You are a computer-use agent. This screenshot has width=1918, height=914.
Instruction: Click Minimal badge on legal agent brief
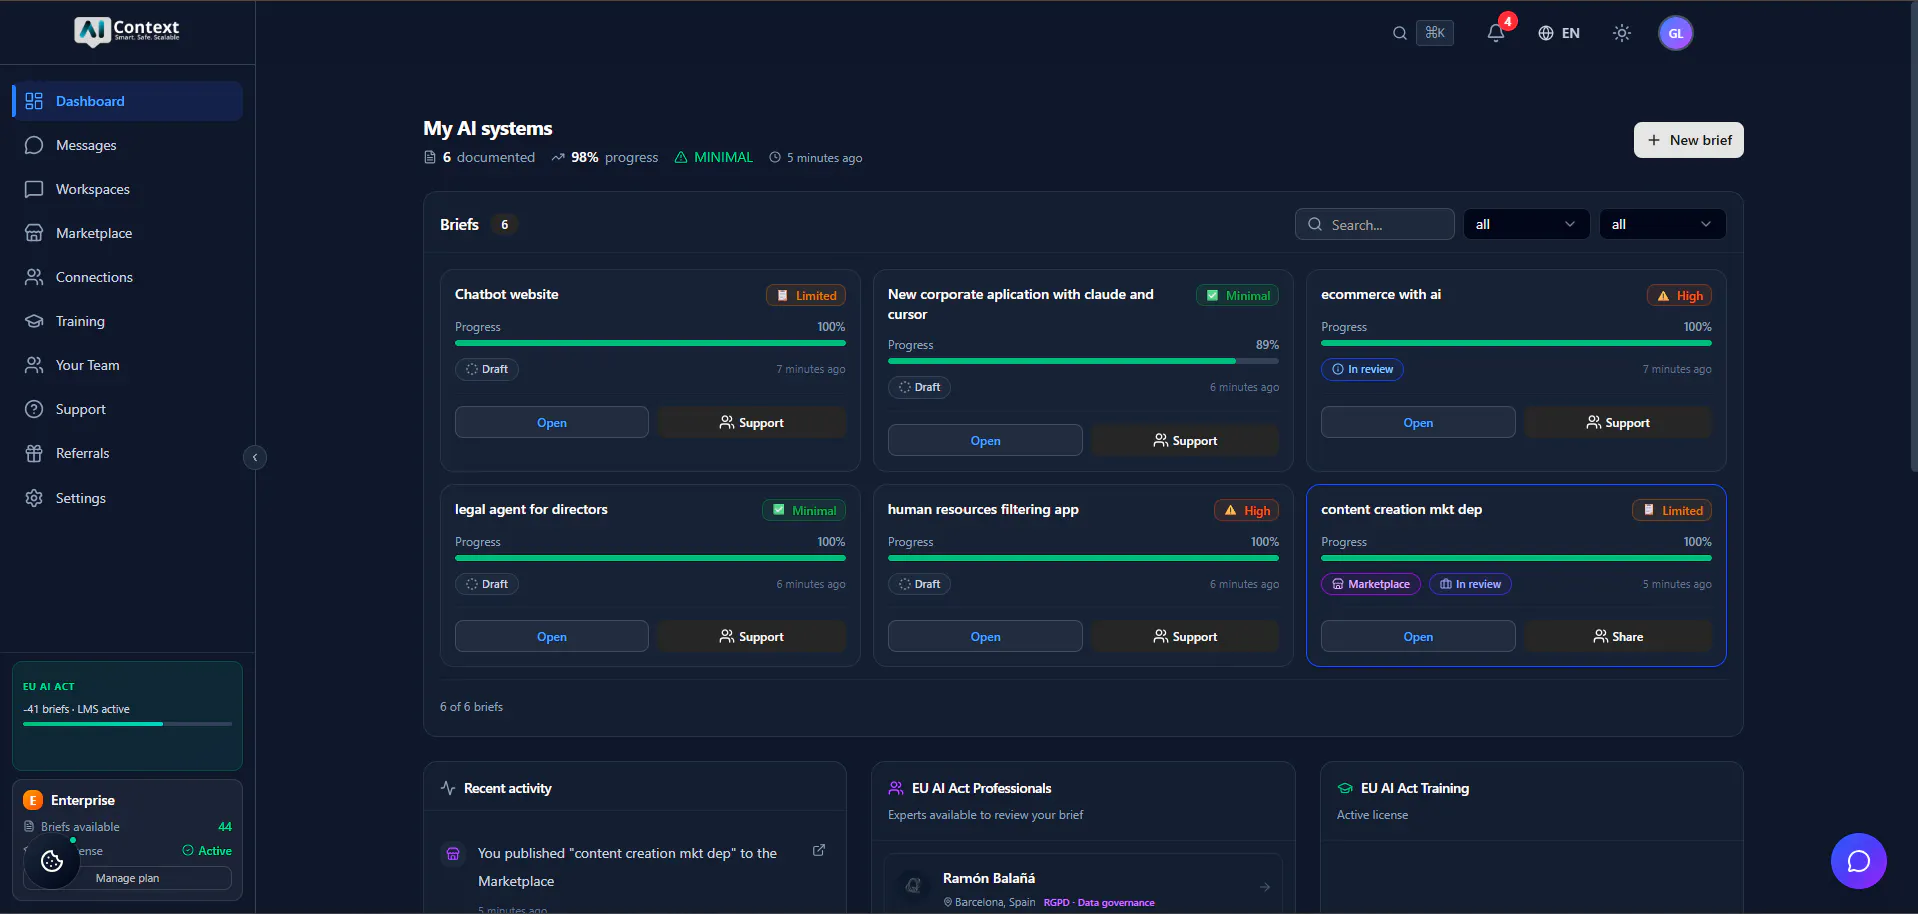[804, 510]
